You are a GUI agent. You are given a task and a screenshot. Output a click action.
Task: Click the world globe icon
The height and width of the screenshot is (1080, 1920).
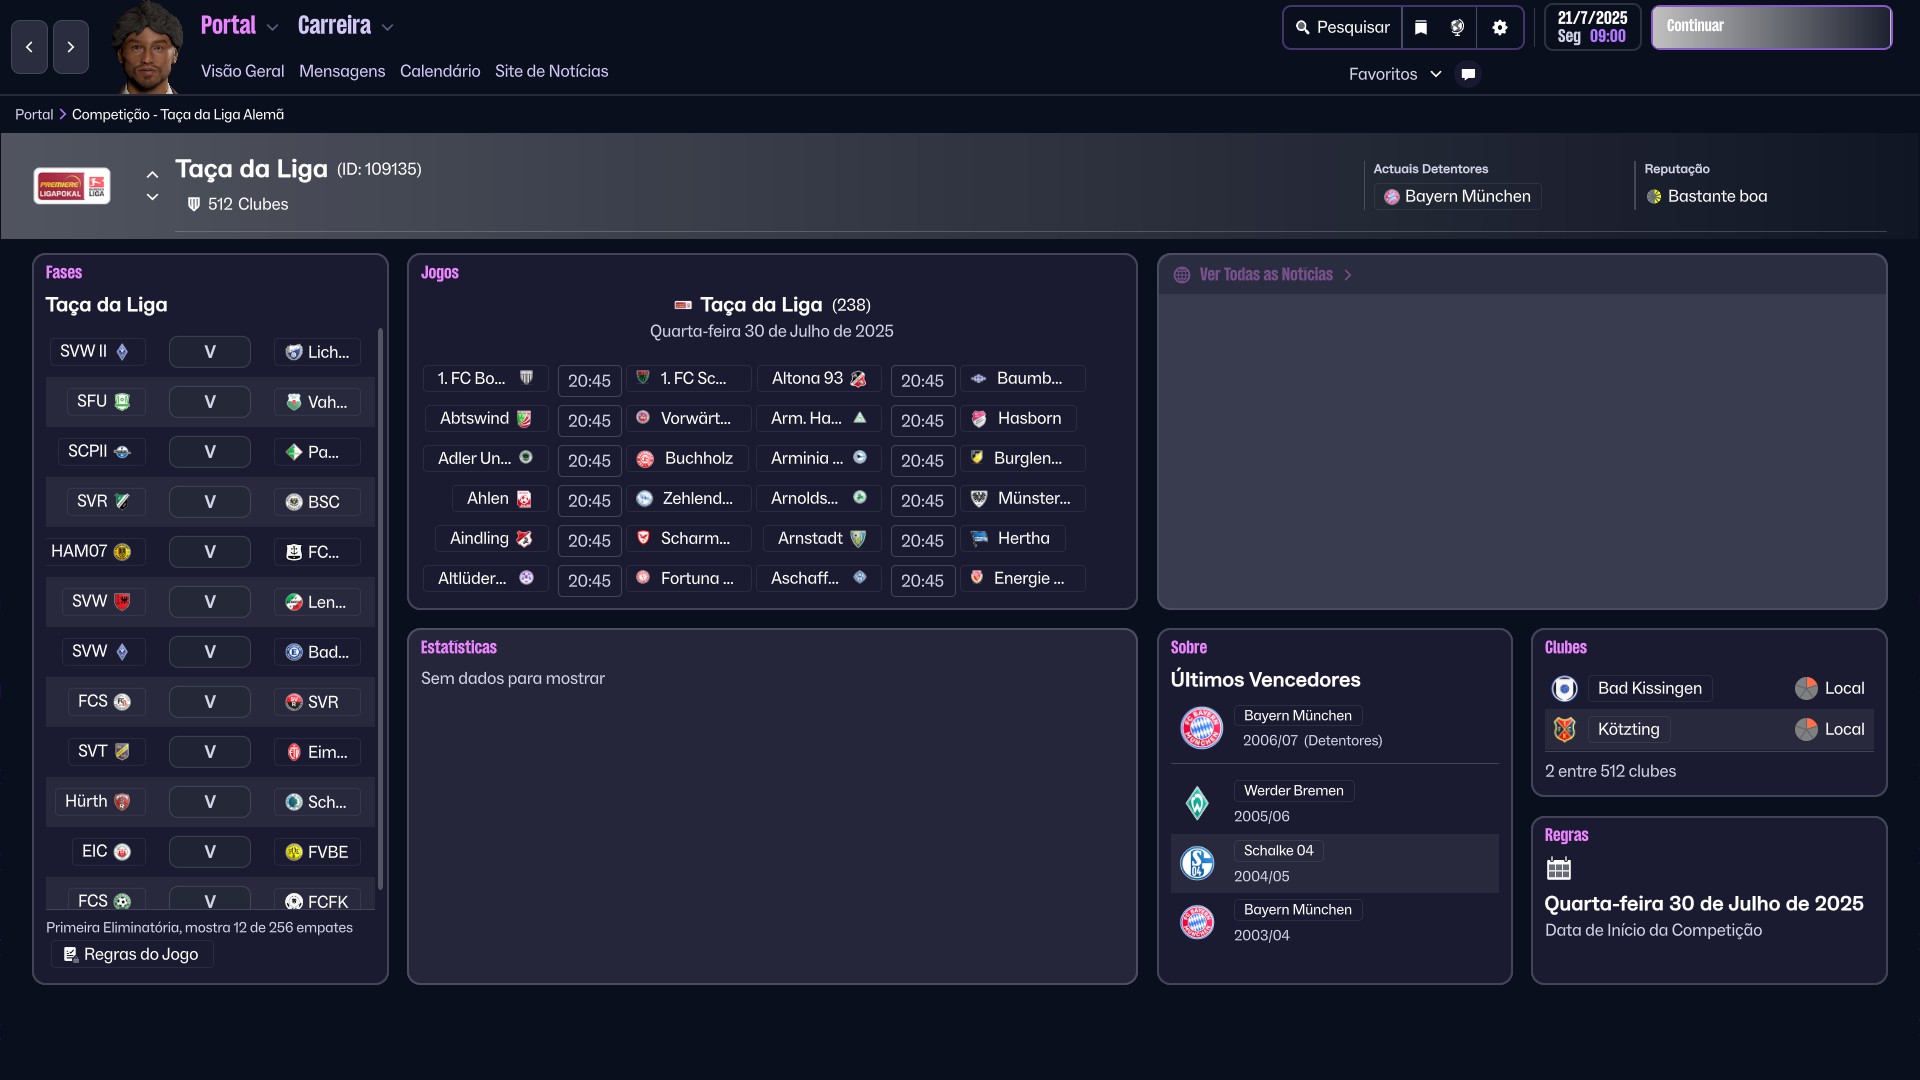coord(1458,28)
